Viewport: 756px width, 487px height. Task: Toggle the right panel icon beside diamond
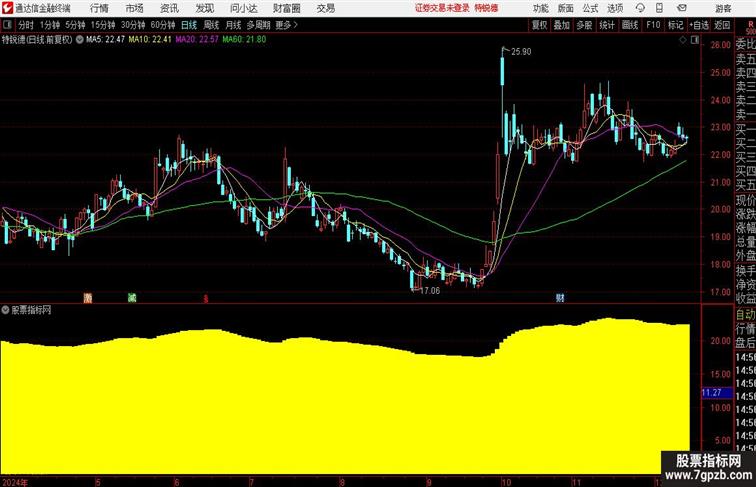[x=695, y=40]
